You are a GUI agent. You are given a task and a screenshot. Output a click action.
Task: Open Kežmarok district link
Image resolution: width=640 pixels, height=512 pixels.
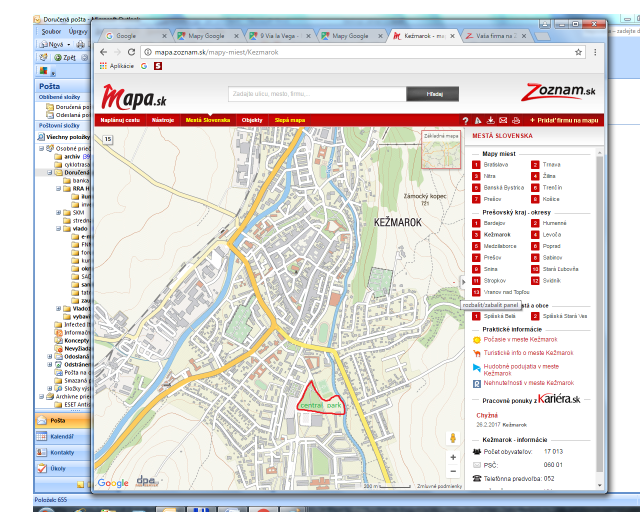coord(497,235)
